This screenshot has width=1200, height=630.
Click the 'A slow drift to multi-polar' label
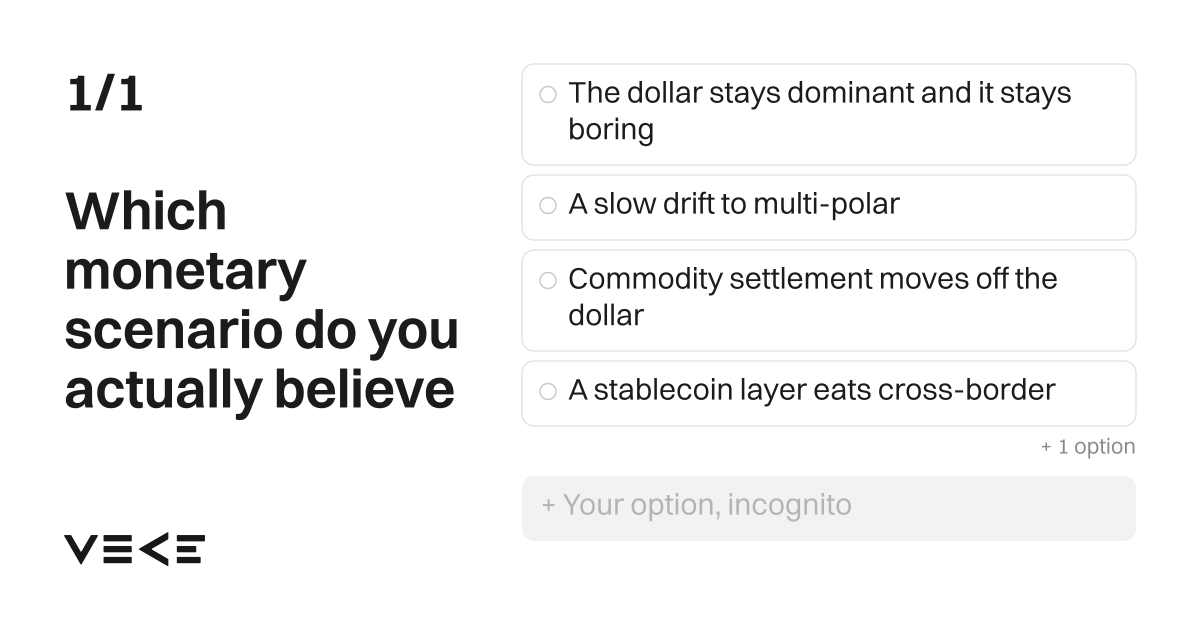[x=734, y=204]
